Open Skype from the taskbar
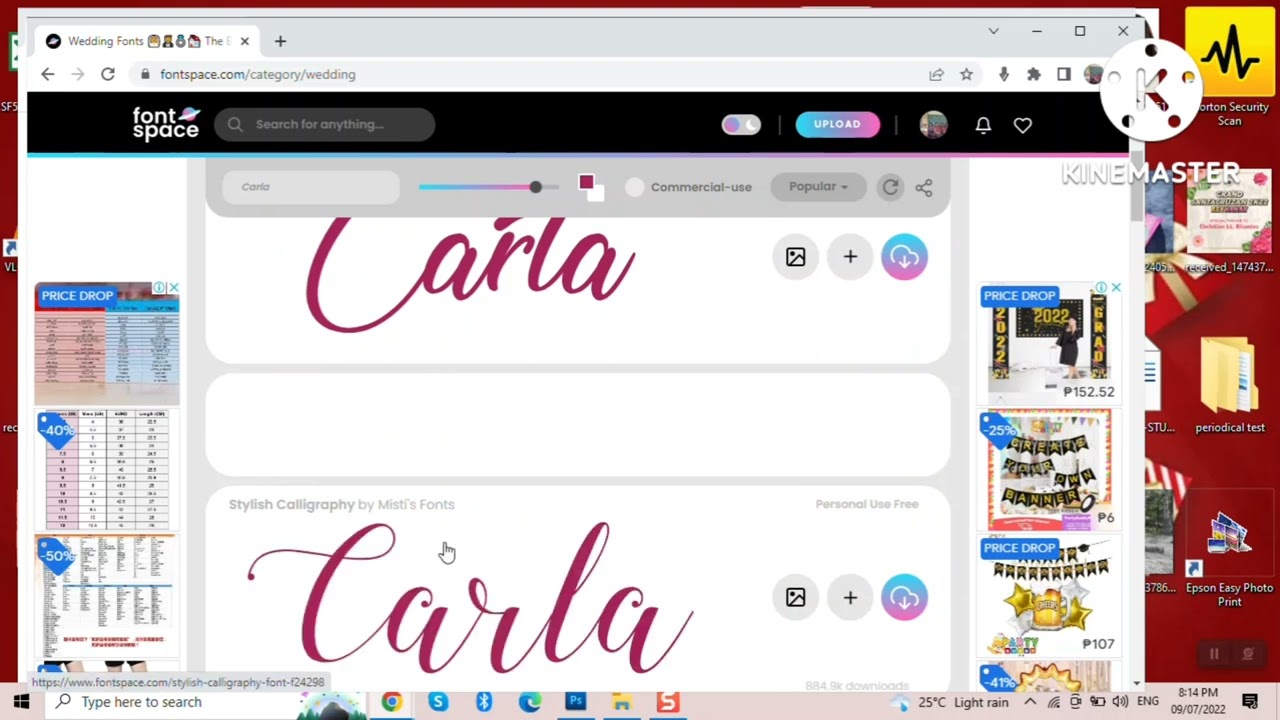The image size is (1280, 720). pos(438,702)
